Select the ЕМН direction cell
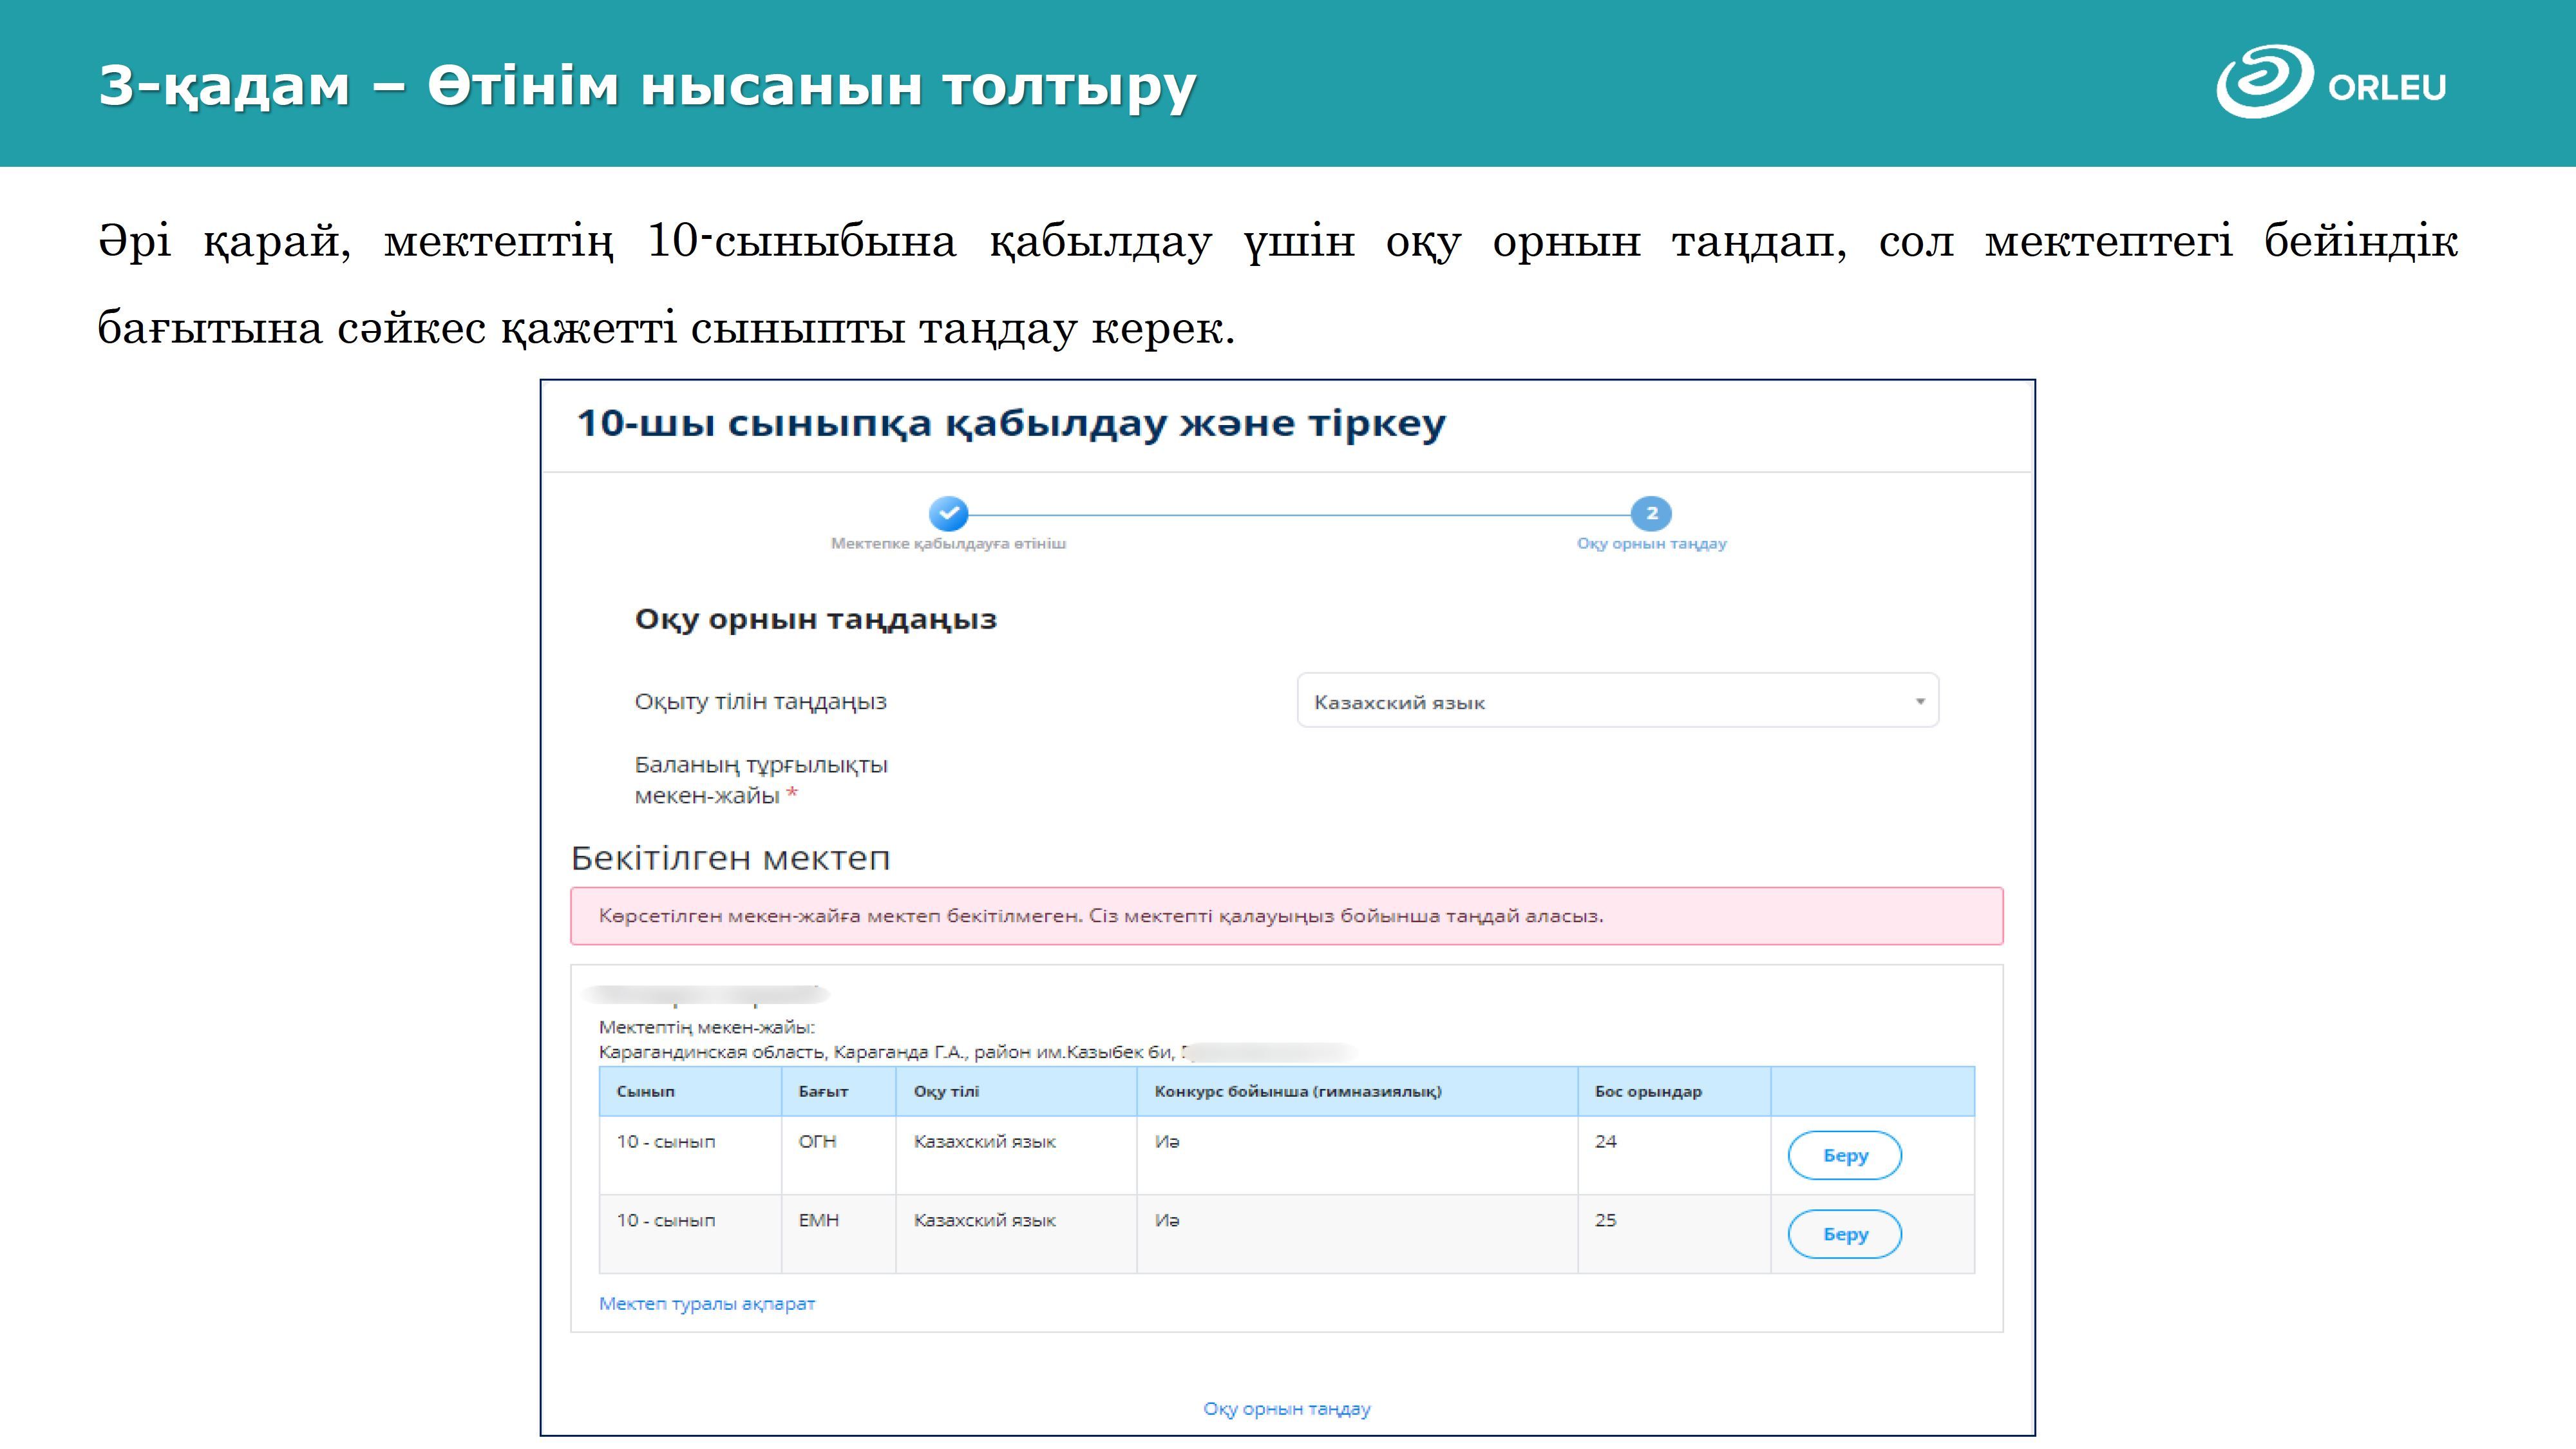2576x1449 pixels. (818, 1220)
